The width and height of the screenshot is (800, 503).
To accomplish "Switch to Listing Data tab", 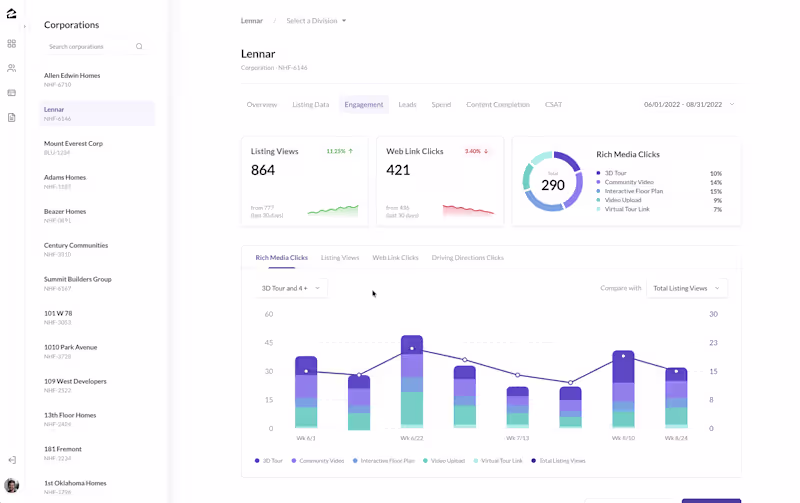I will point(311,105).
